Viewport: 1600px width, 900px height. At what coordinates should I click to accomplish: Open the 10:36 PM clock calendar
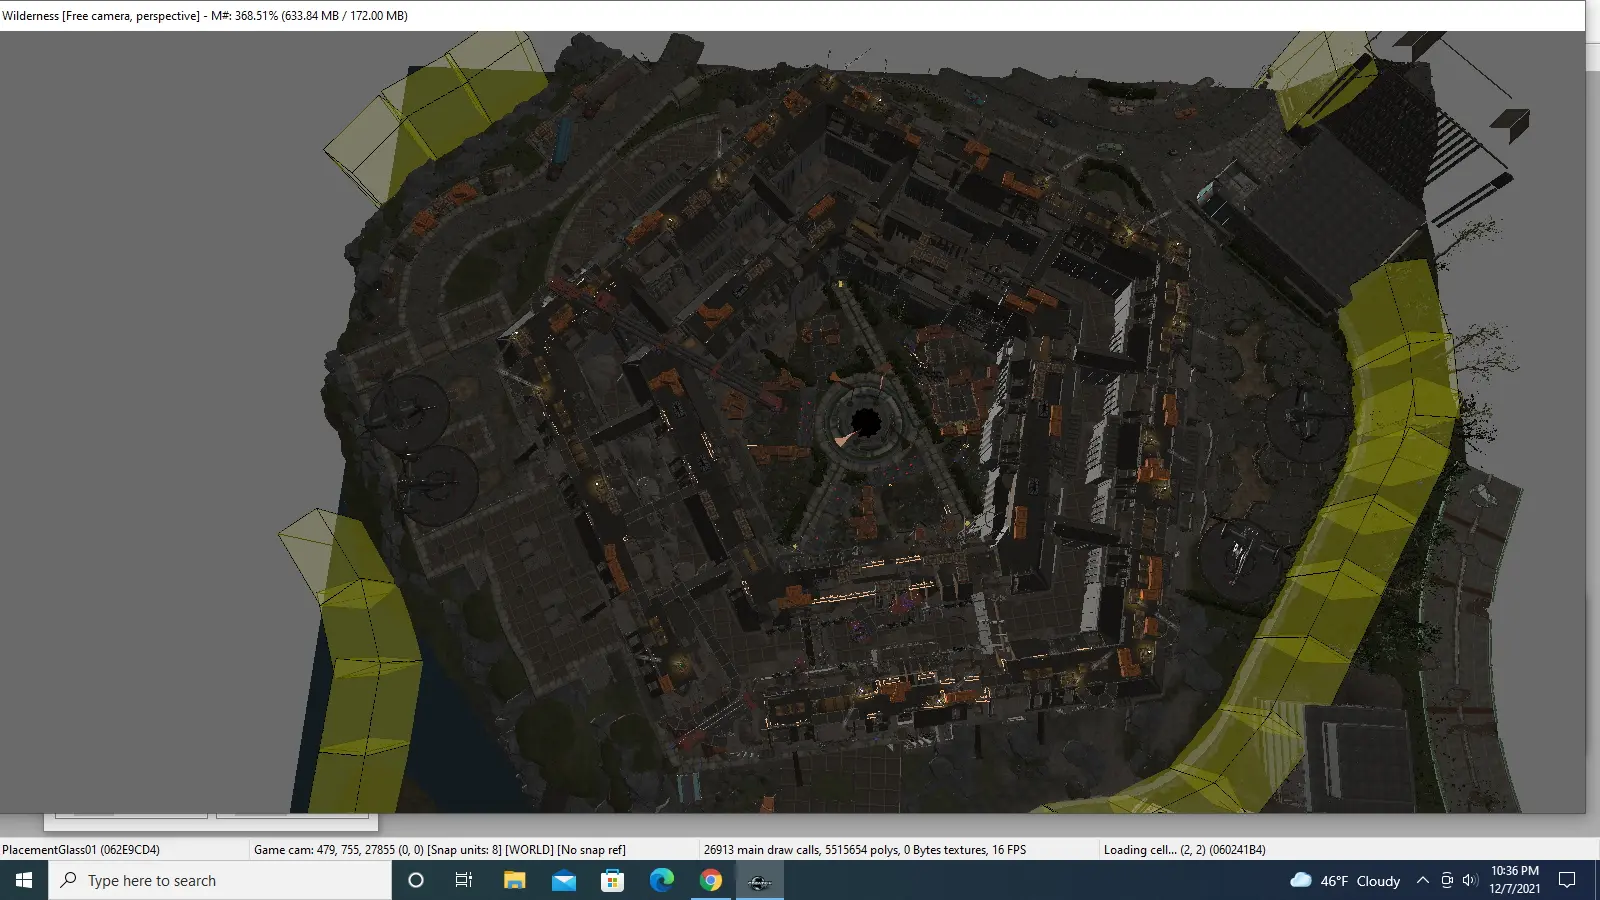[1514, 880]
